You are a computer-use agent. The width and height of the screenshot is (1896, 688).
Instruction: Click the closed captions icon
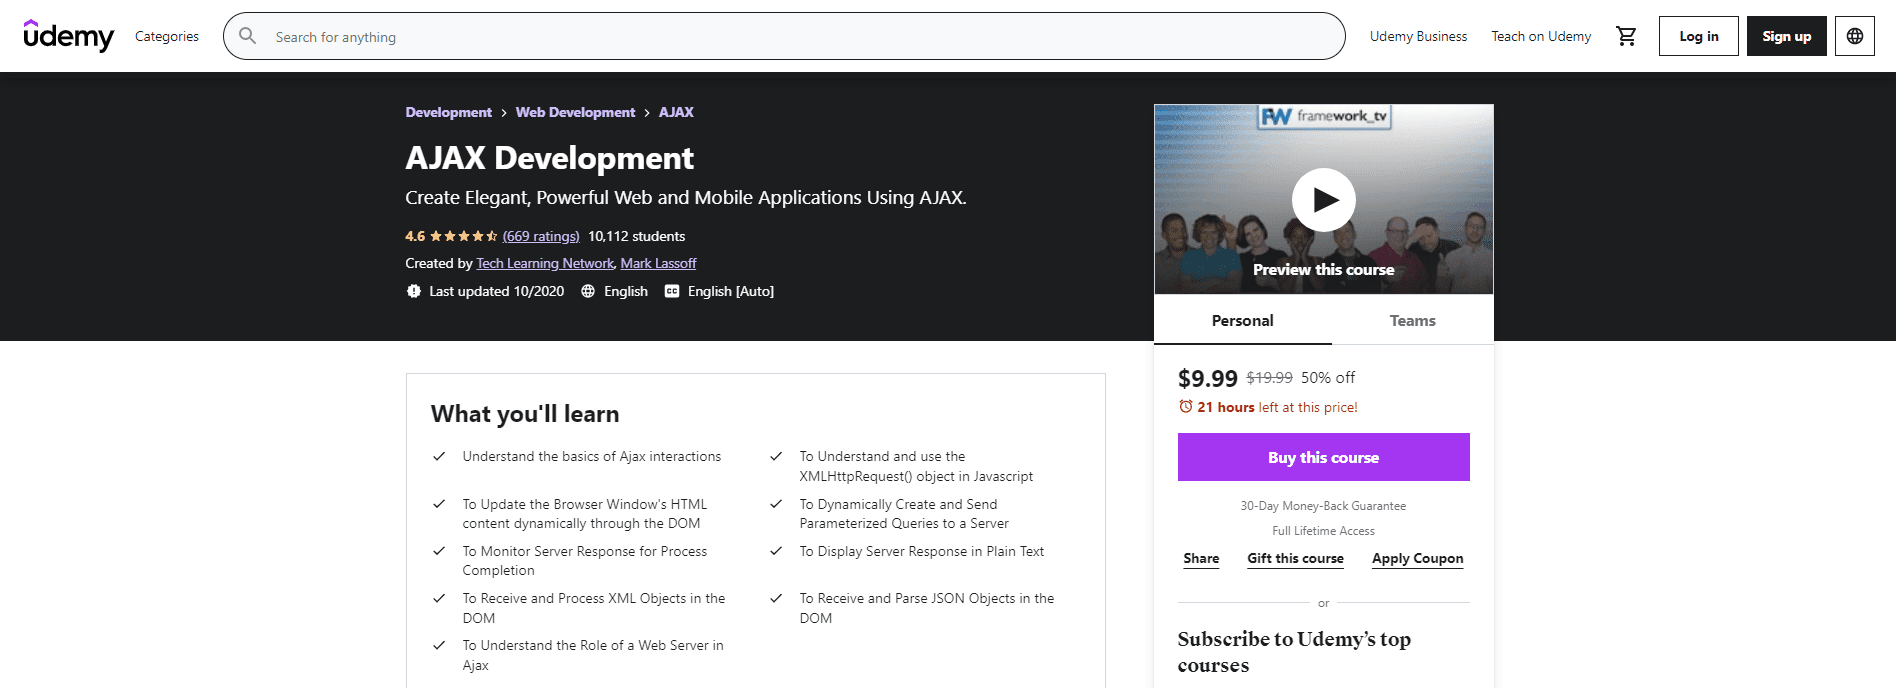(x=672, y=291)
